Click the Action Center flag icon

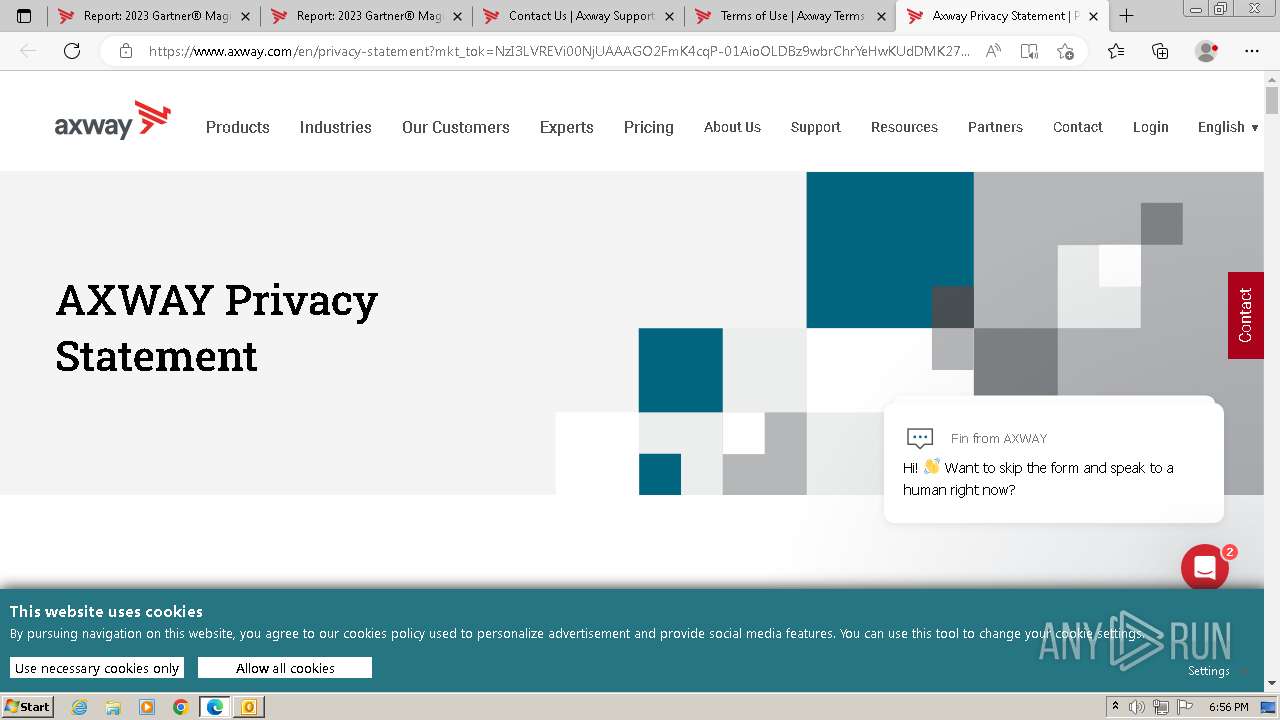click(x=1183, y=707)
